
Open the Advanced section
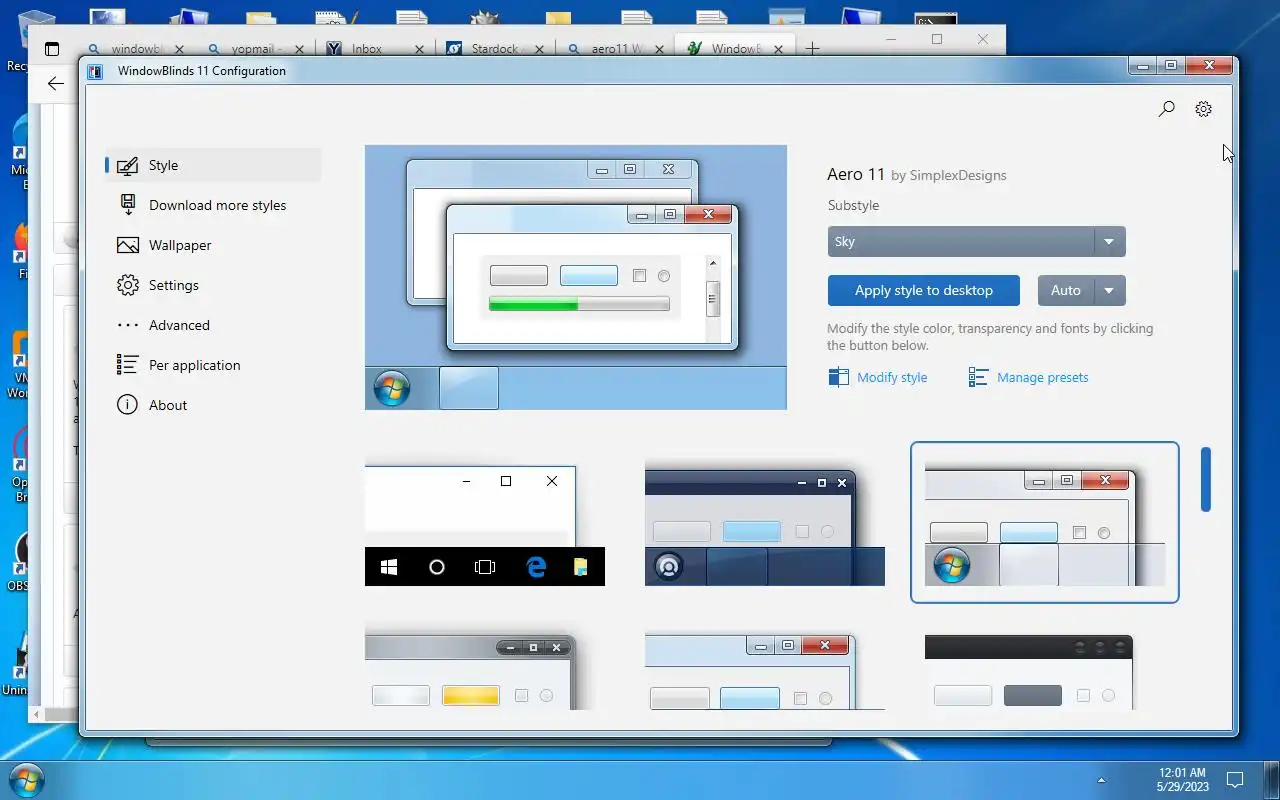(213, 325)
